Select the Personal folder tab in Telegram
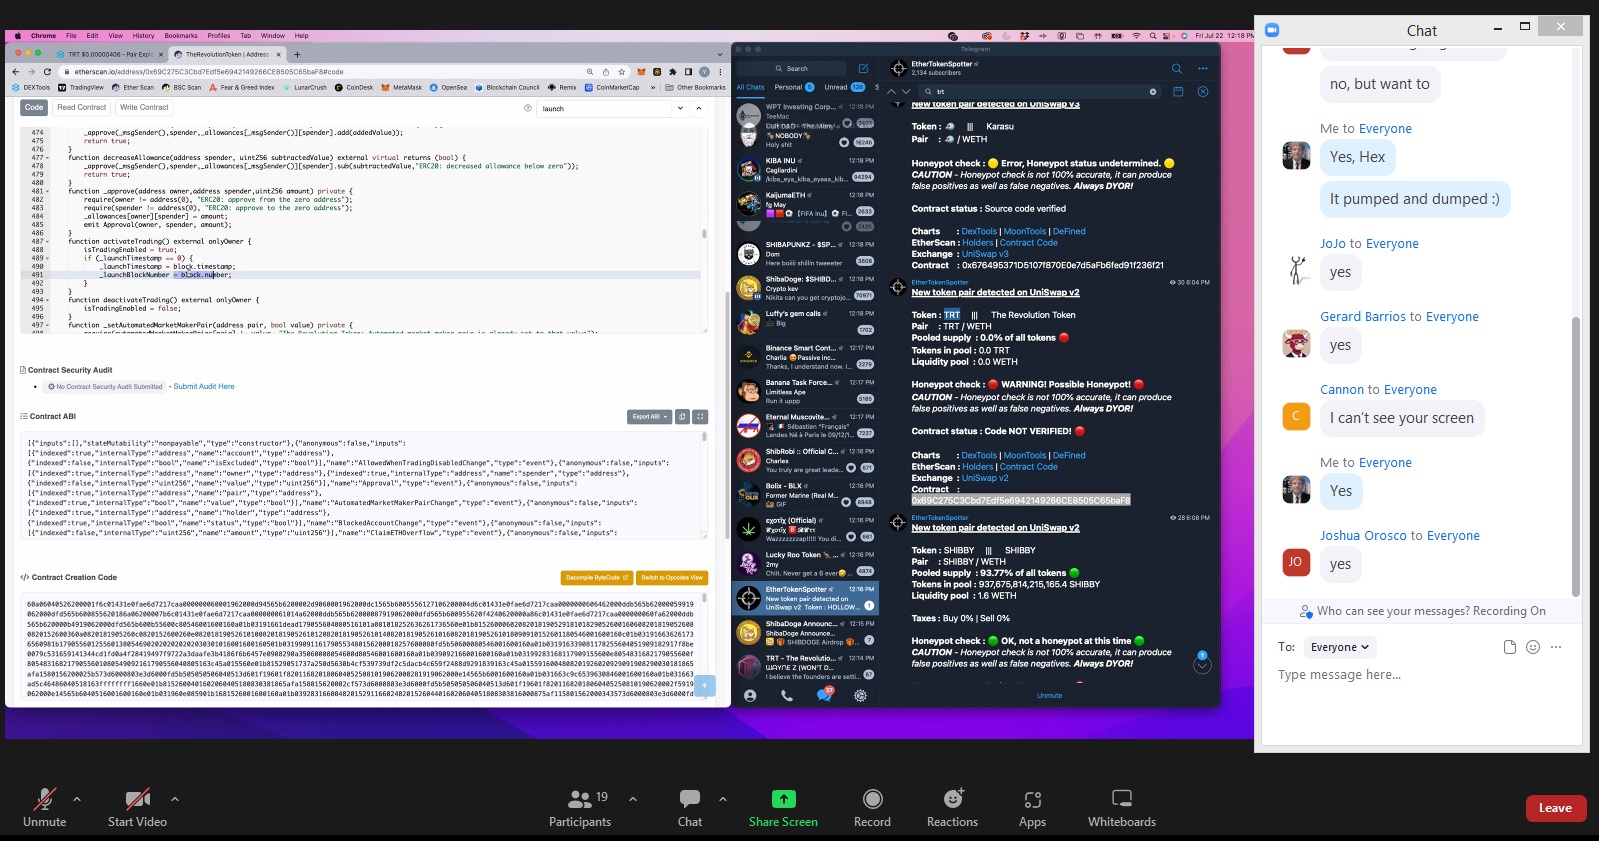 click(794, 87)
